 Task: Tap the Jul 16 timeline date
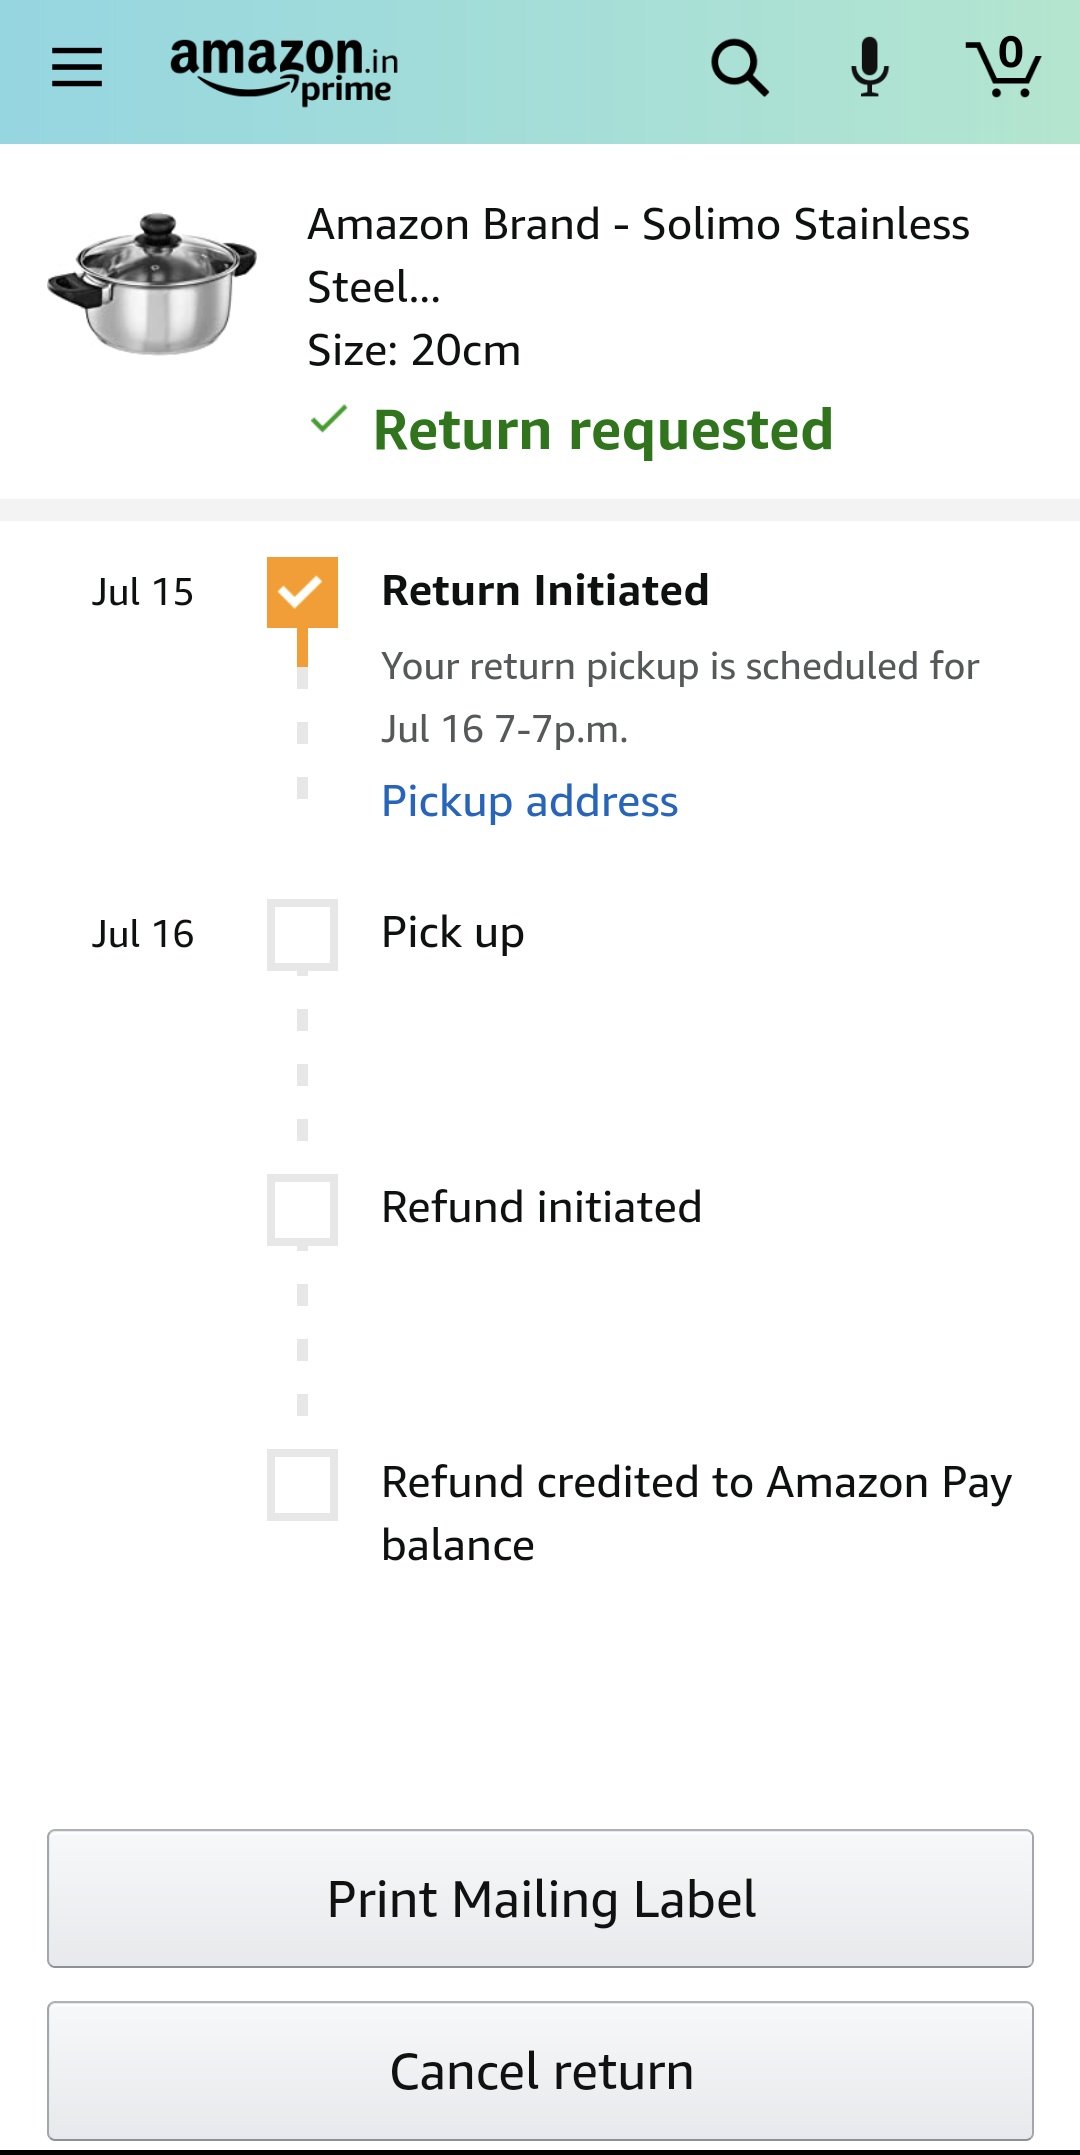143,934
